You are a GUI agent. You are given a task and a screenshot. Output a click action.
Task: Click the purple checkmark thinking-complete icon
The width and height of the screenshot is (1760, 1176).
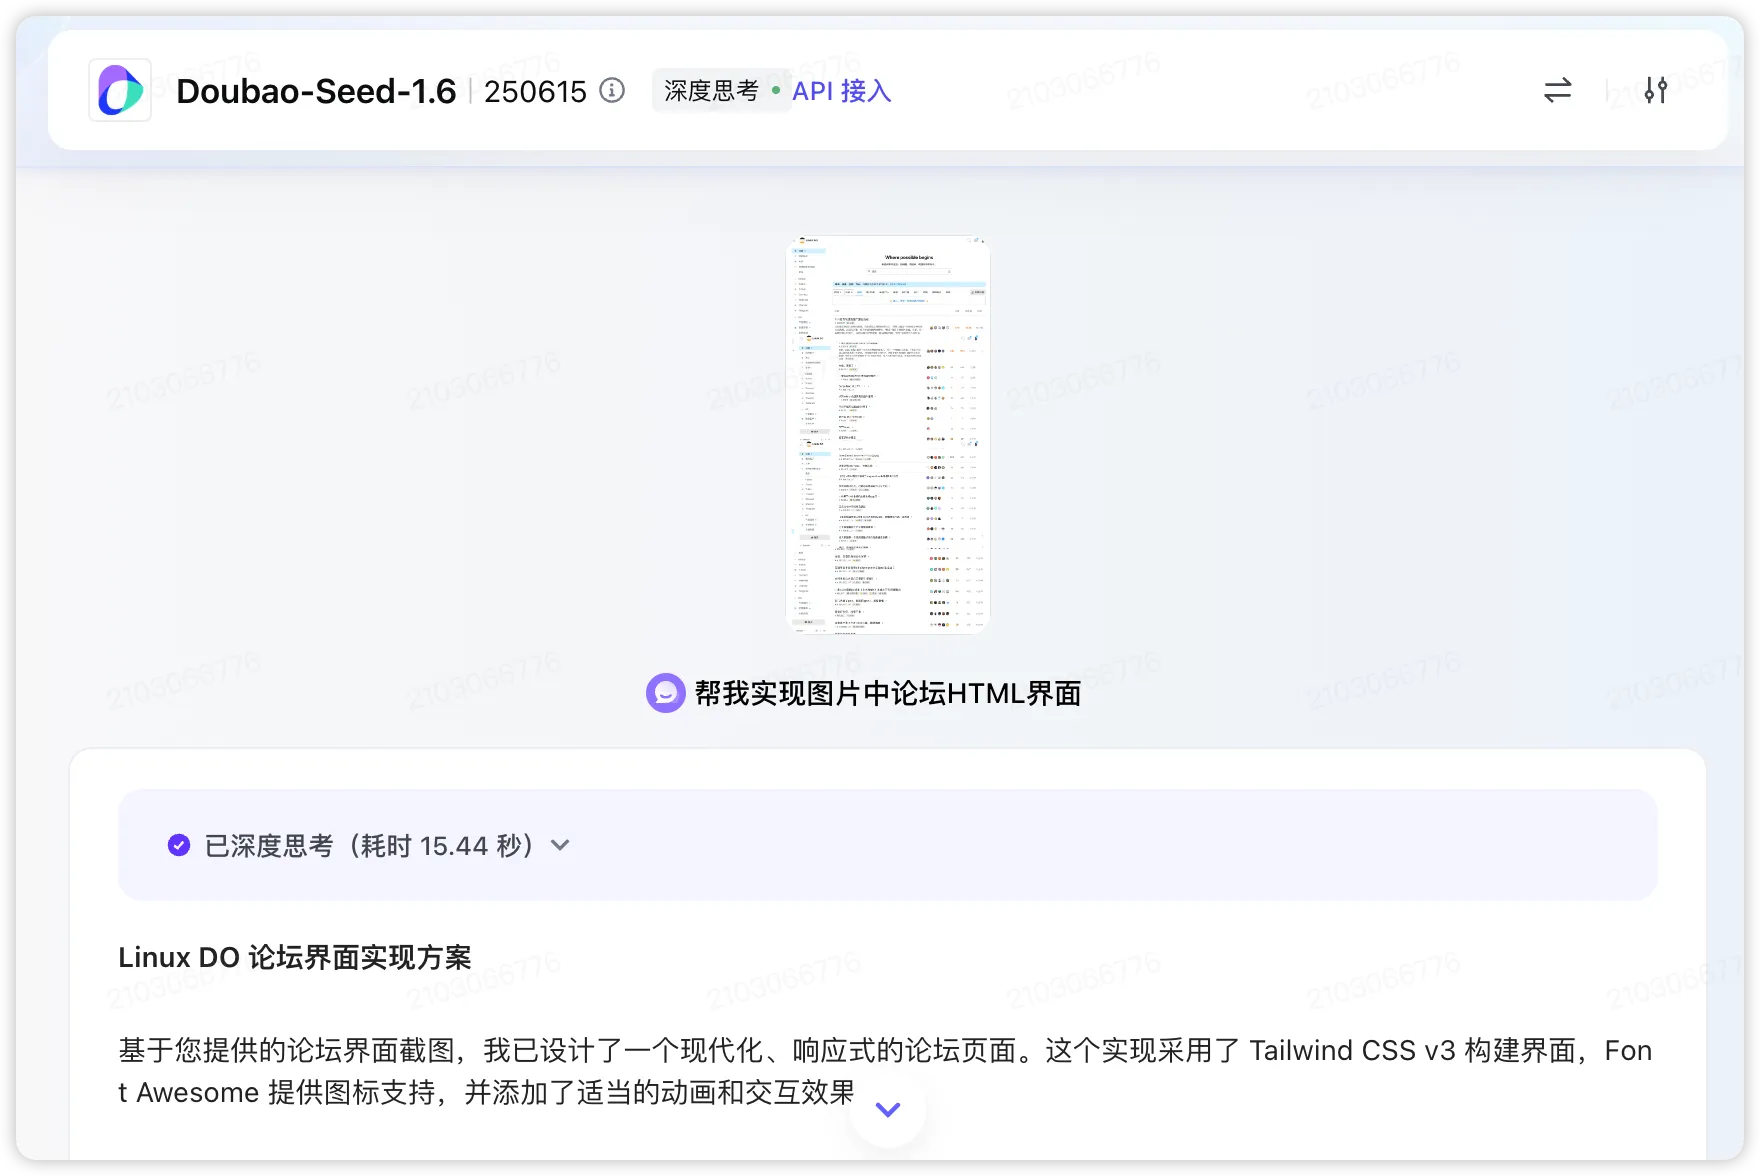[x=179, y=845]
